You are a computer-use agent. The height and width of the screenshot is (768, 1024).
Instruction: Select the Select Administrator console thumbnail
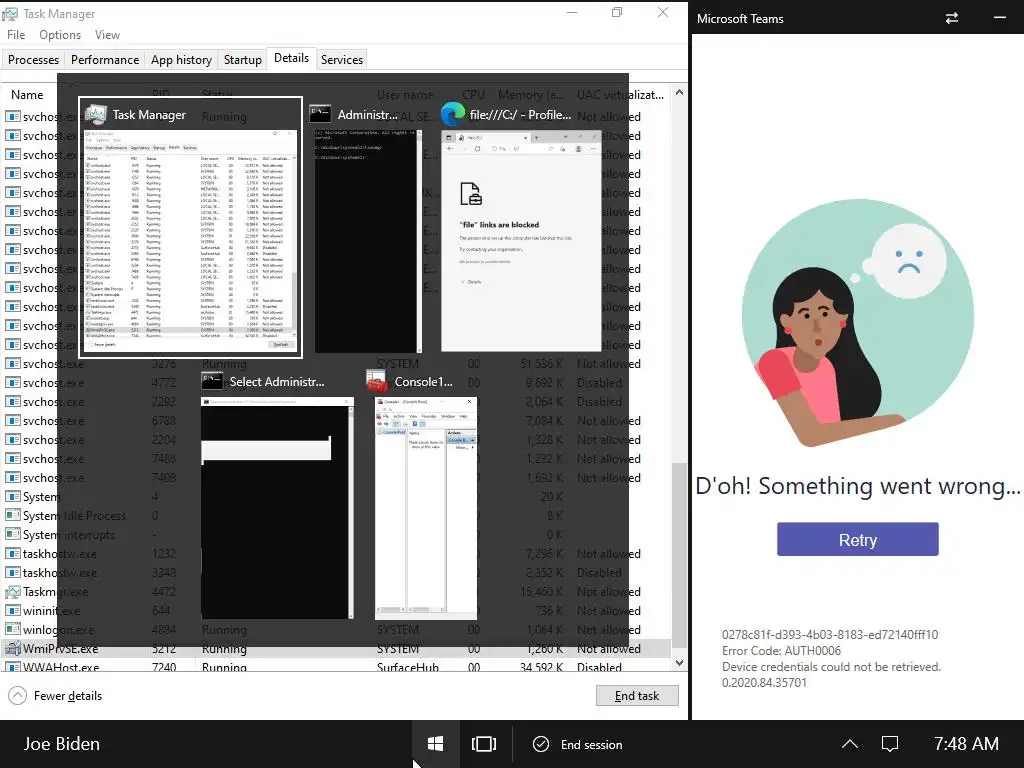click(x=277, y=507)
